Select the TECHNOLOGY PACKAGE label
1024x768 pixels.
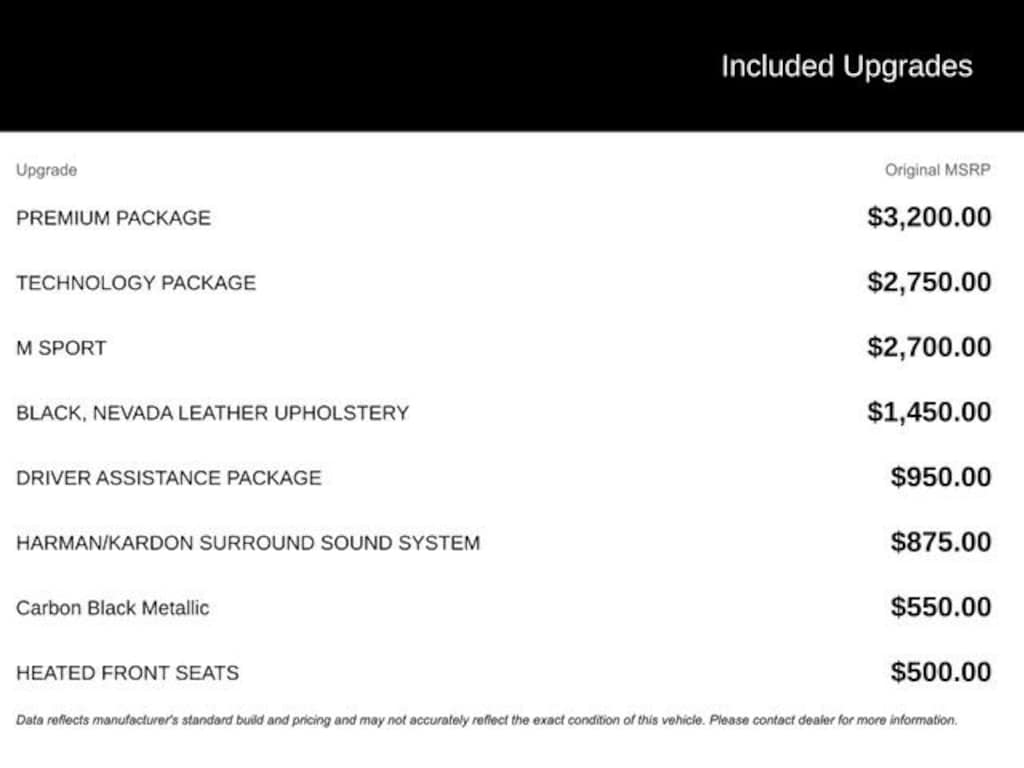coord(136,283)
